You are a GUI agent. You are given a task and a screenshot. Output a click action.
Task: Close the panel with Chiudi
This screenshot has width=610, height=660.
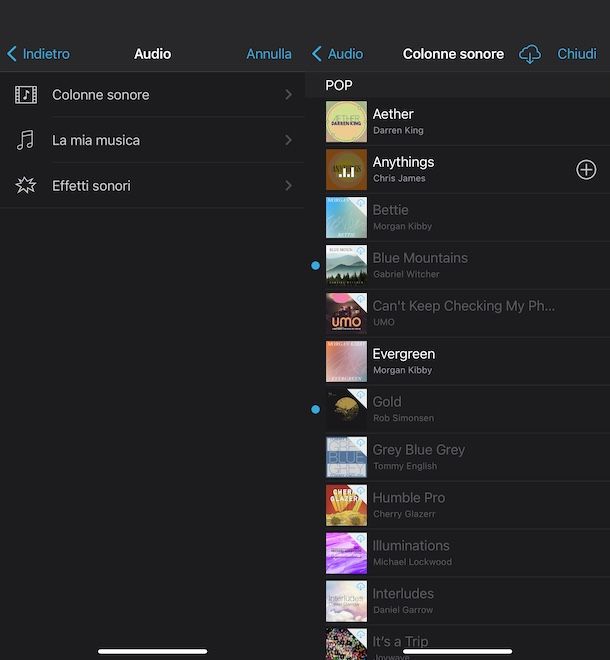pyautogui.click(x=577, y=54)
